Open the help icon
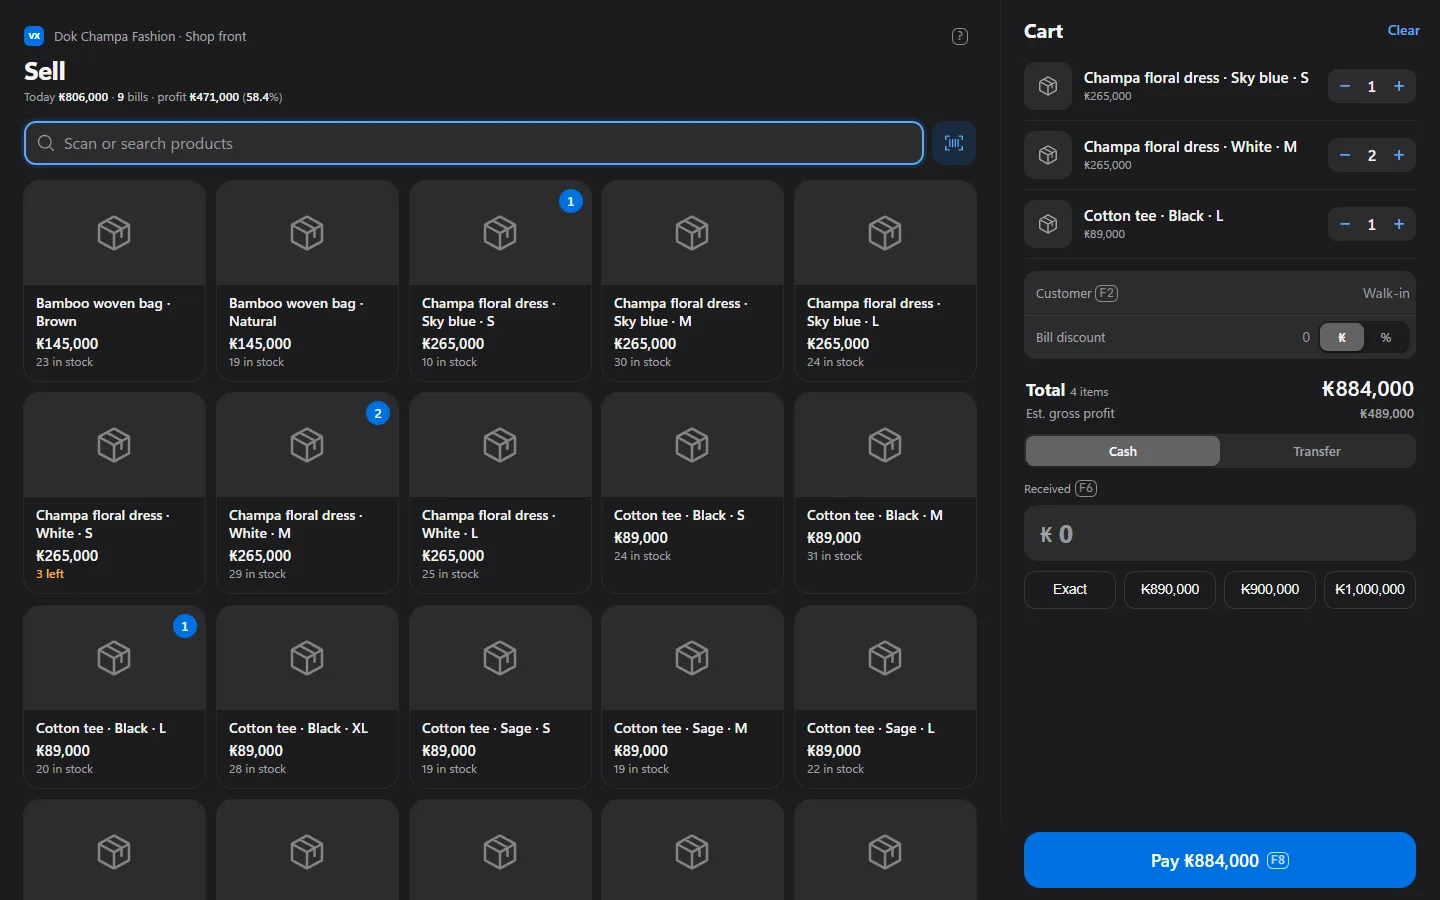Viewport: 1440px width, 900px height. (x=960, y=37)
